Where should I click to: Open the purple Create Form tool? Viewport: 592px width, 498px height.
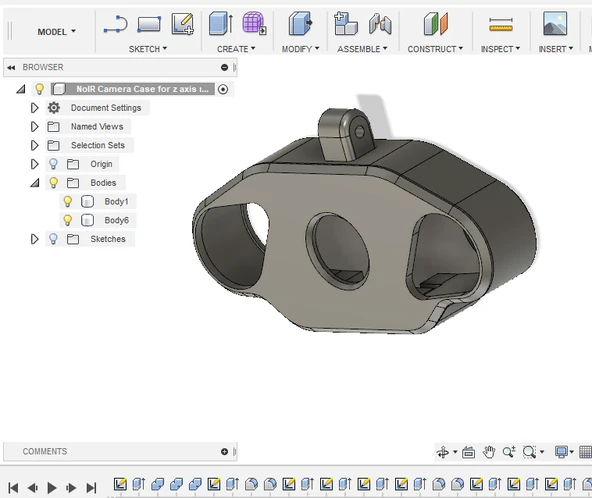[x=254, y=23]
